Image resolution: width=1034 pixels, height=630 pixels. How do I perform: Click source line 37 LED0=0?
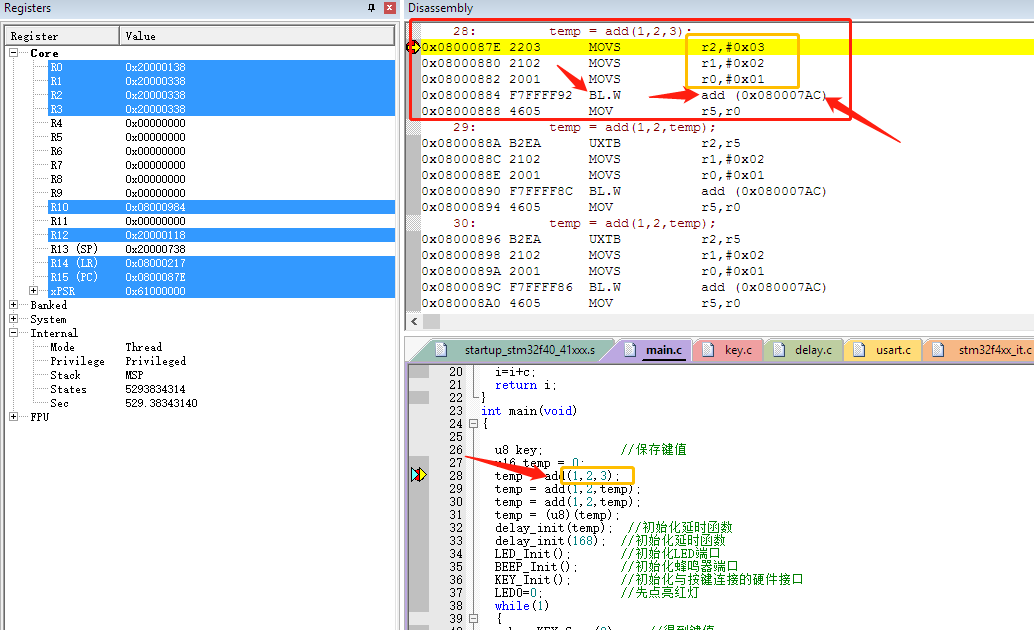coord(518,592)
